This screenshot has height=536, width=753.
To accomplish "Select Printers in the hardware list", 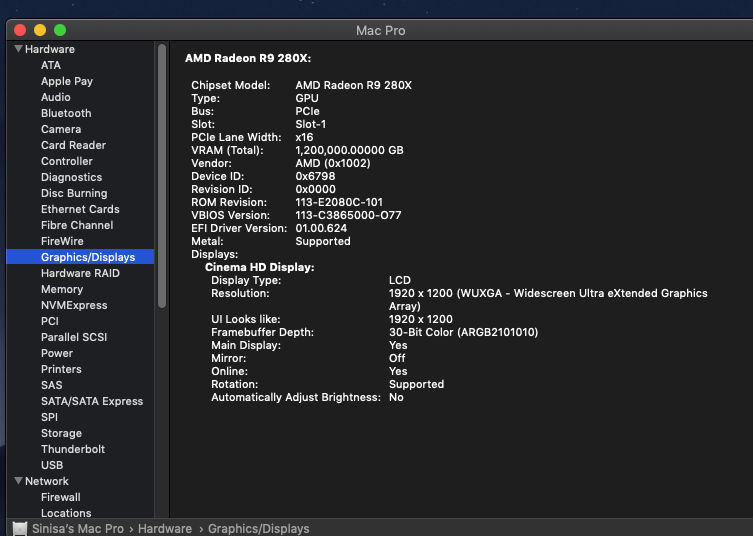I will pyautogui.click(x=61, y=369).
